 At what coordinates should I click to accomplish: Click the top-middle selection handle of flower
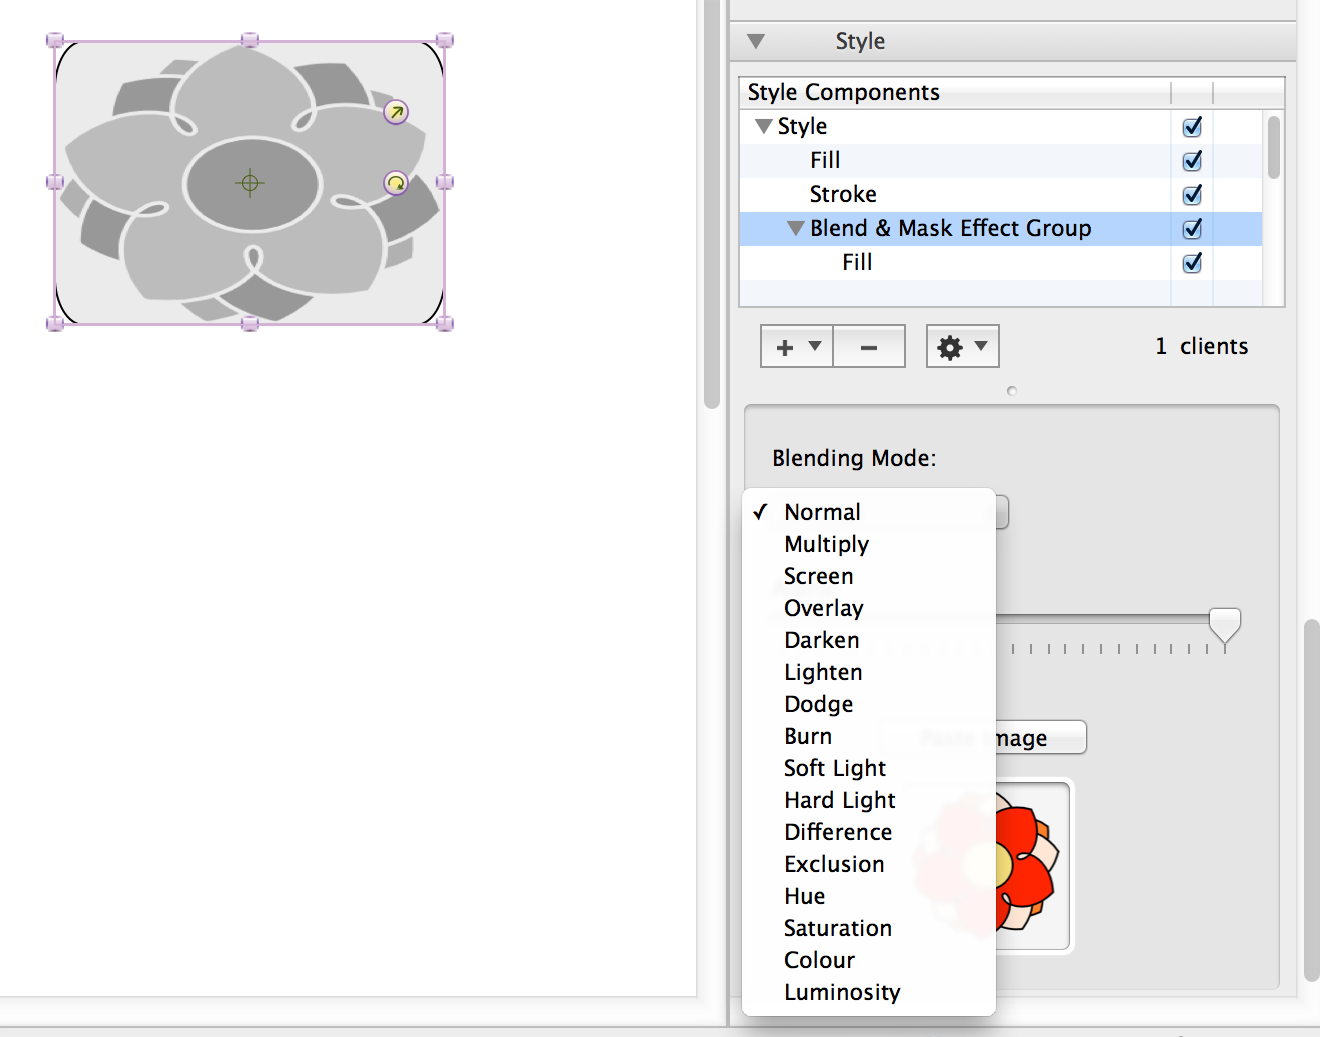click(250, 40)
